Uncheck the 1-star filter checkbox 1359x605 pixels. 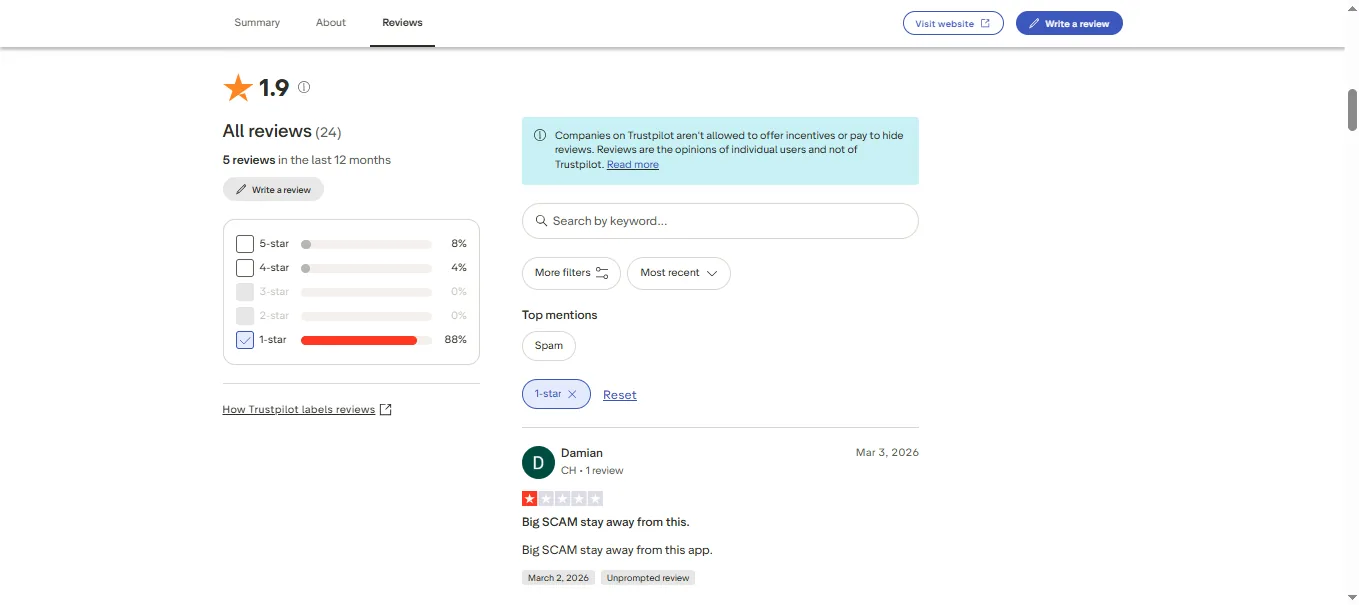pyautogui.click(x=245, y=340)
